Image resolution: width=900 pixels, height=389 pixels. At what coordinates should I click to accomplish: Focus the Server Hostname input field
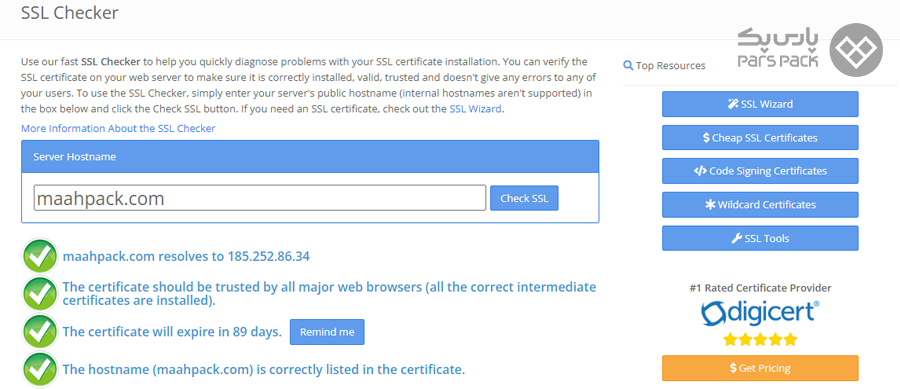pyautogui.click(x=260, y=199)
